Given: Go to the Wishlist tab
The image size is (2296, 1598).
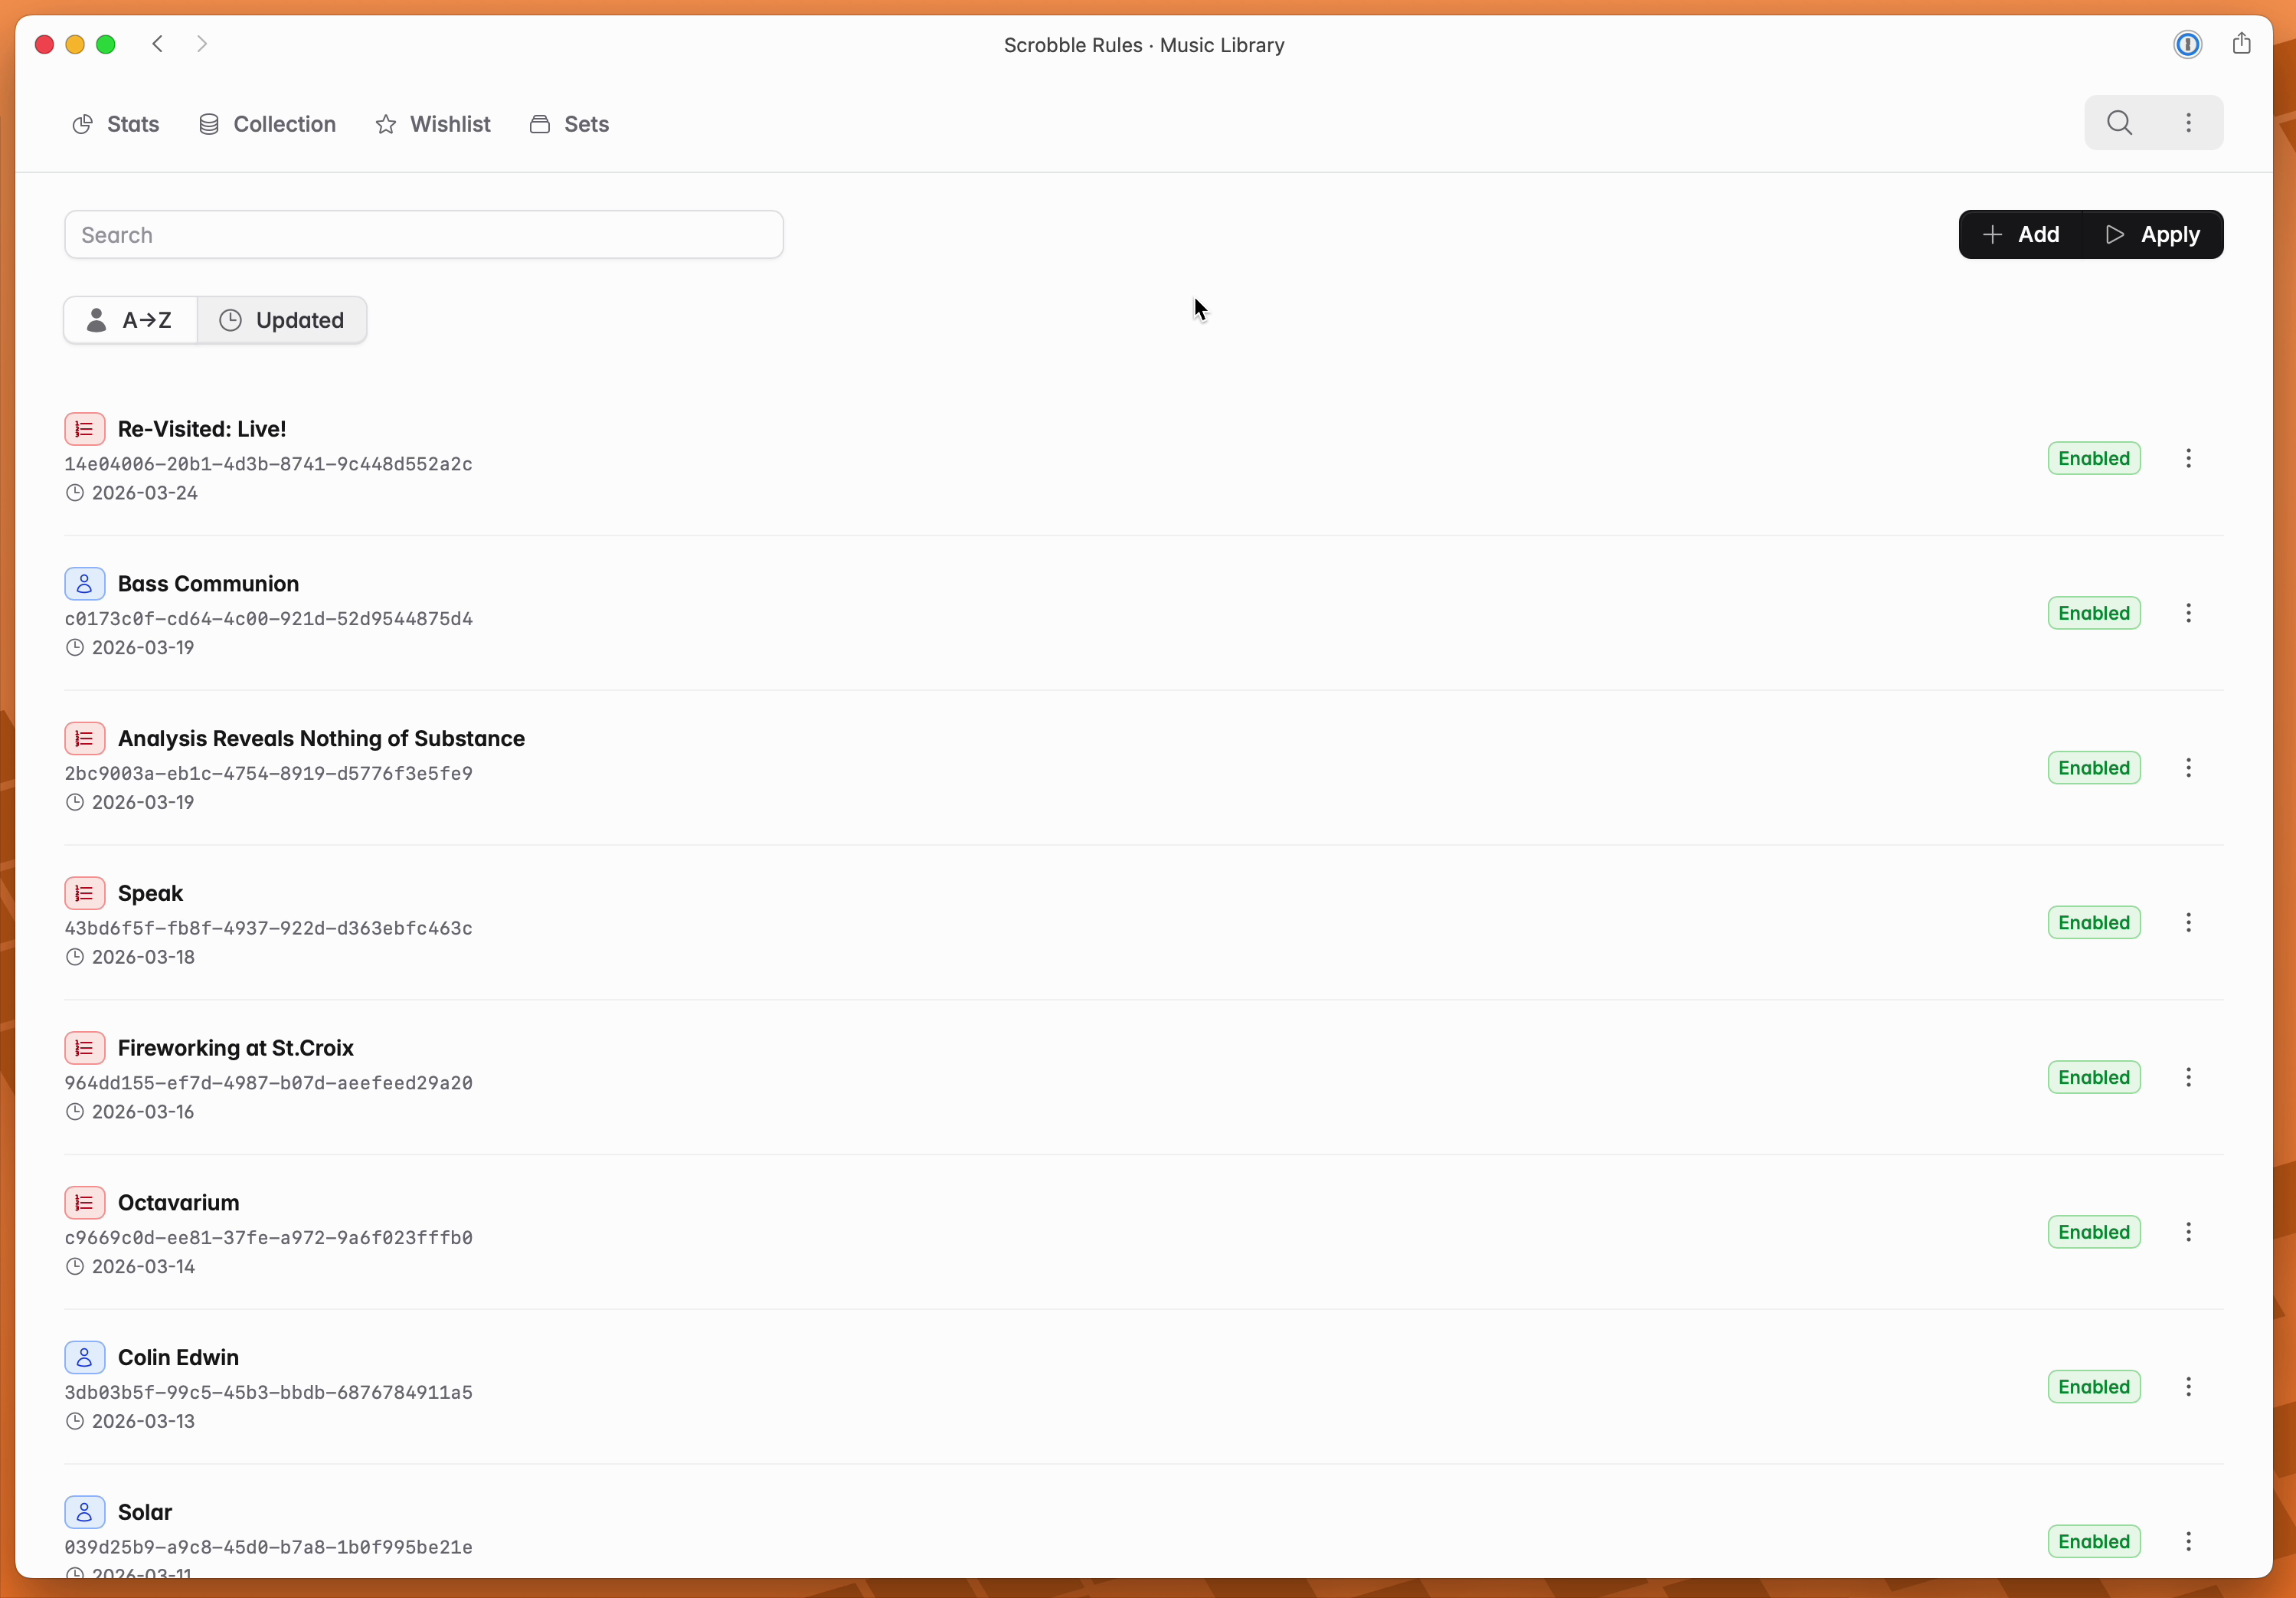Looking at the screenshot, I should [432, 124].
